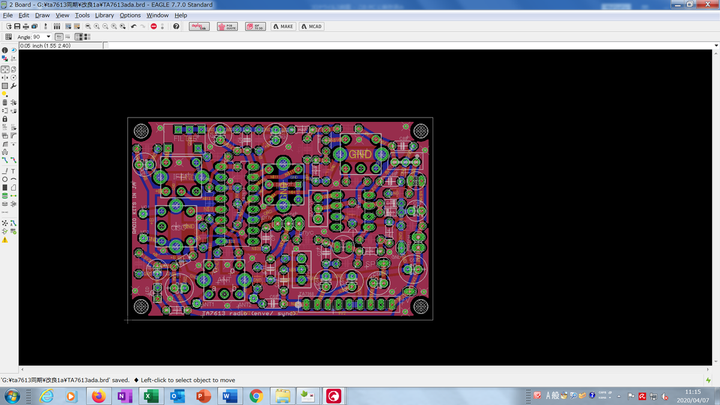Open the Angle dropdown list
This screenshot has width=720, height=405.
pos(46,37)
